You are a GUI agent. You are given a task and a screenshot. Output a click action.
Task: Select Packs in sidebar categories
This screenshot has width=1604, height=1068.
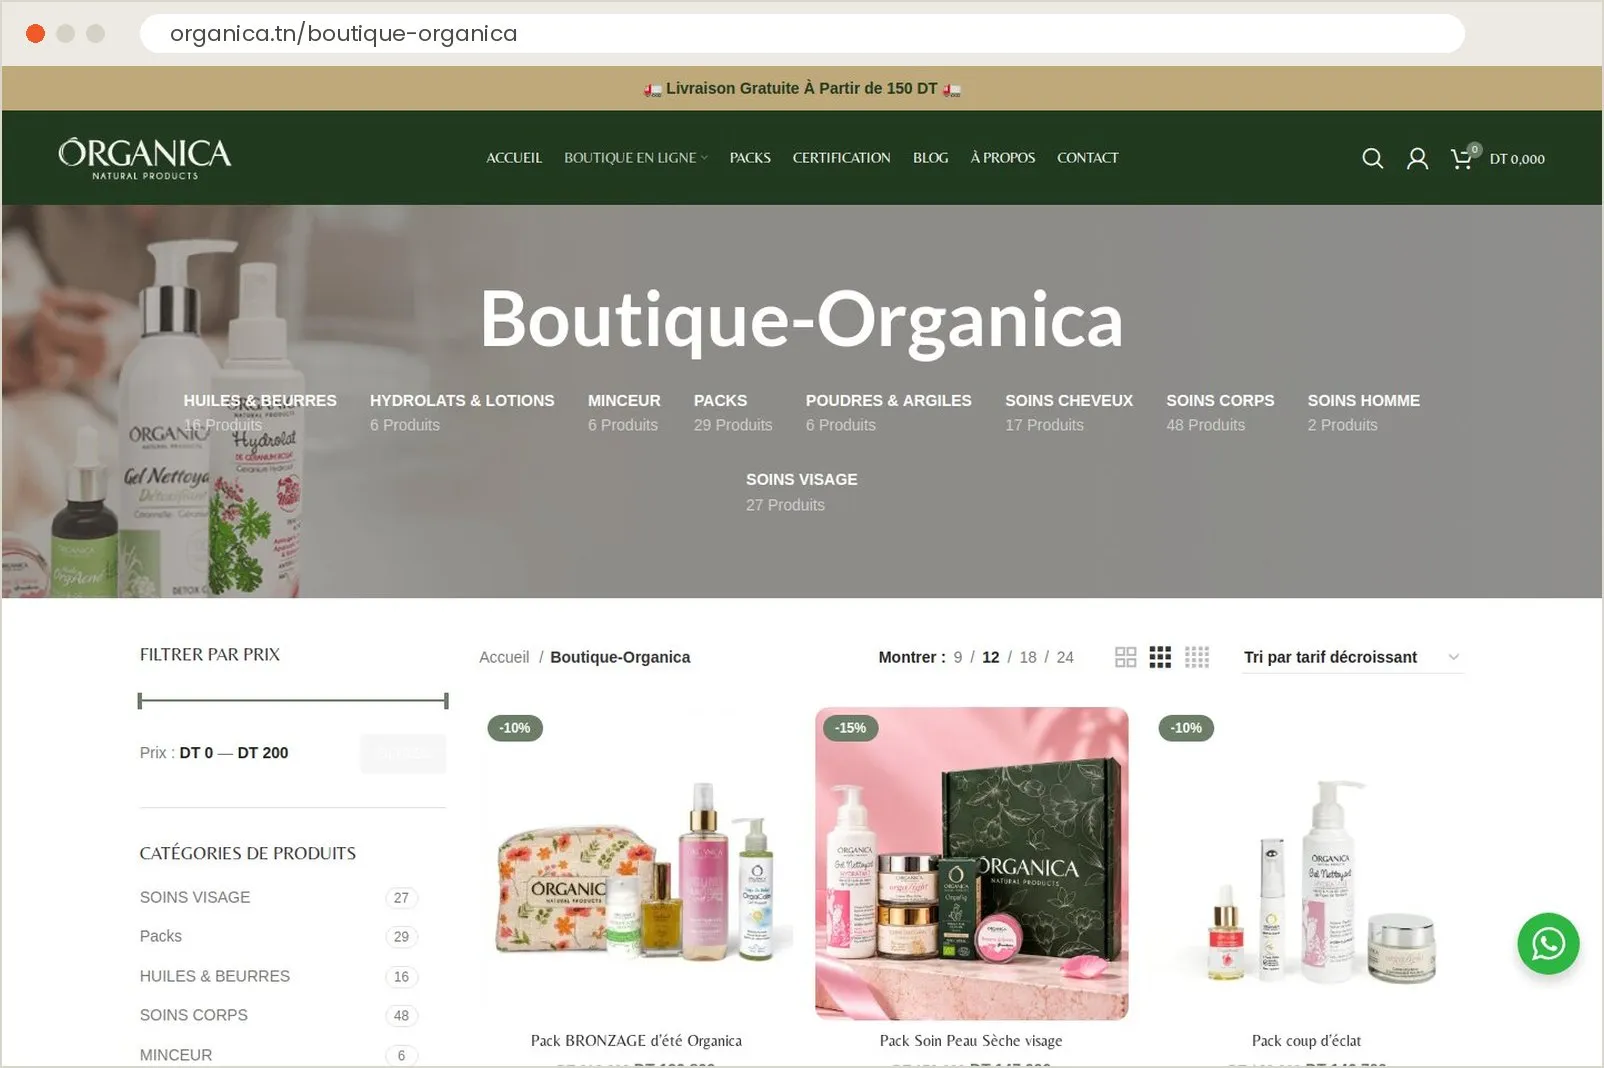click(161, 936)
